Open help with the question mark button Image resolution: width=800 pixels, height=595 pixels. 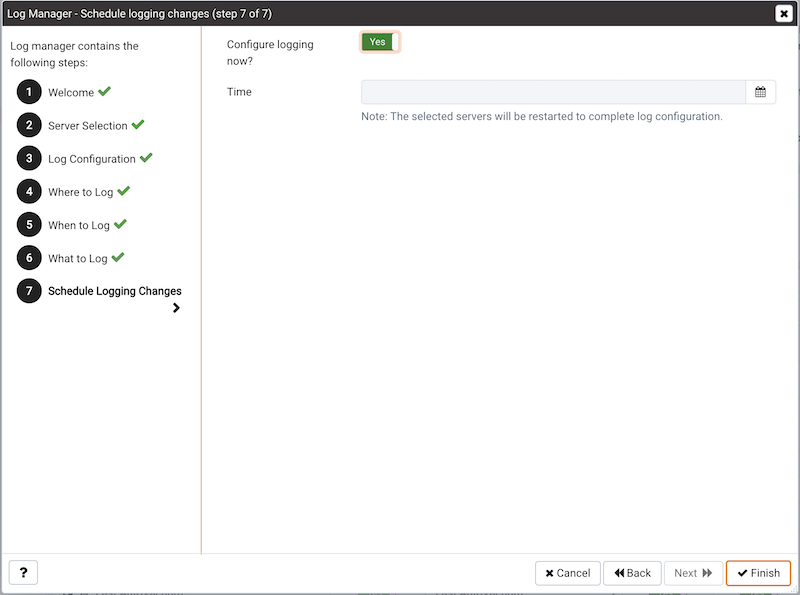23,573
